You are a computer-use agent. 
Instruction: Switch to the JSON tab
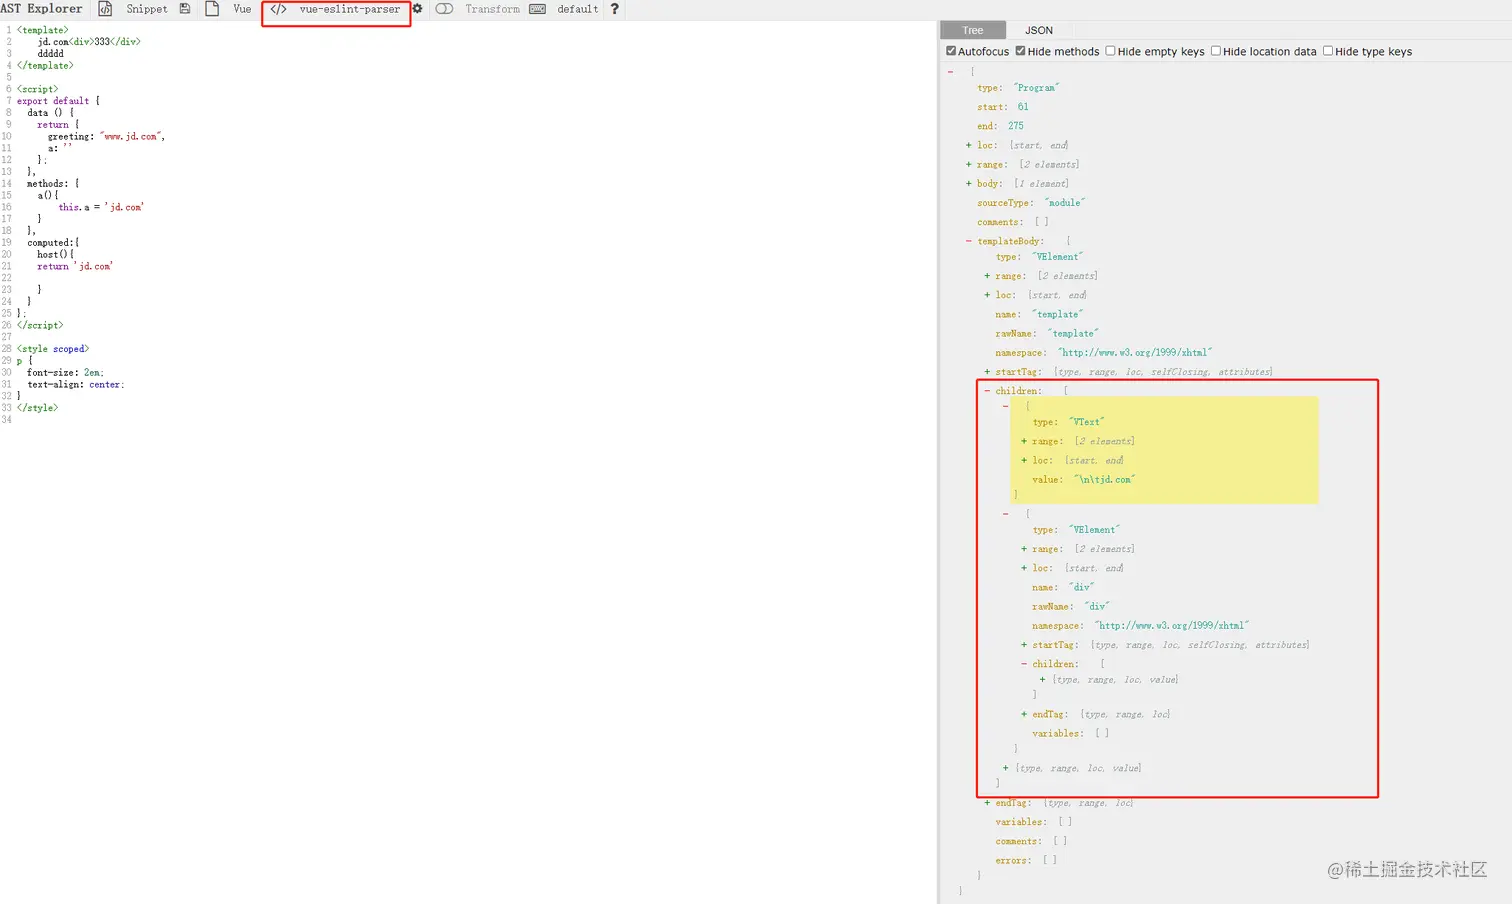[1039, 30]
